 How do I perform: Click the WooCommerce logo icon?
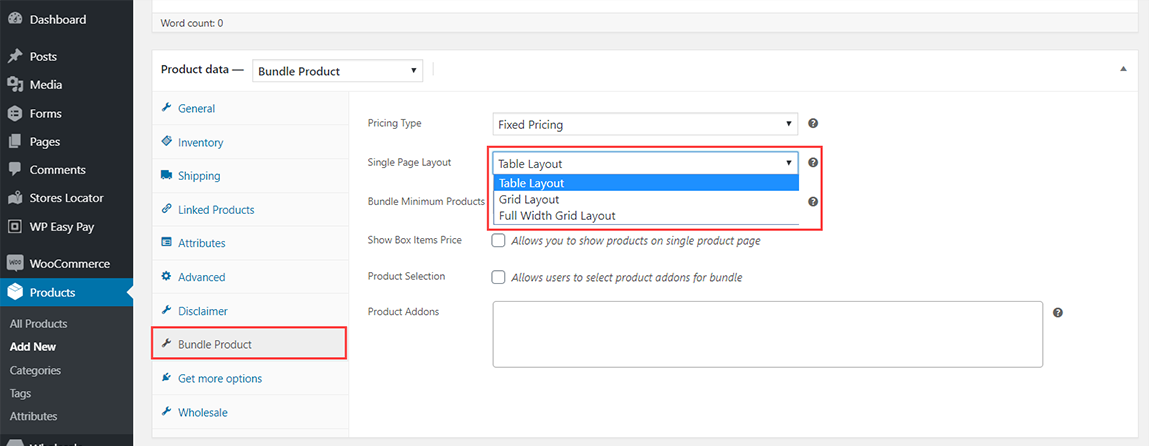pos(15,264)
